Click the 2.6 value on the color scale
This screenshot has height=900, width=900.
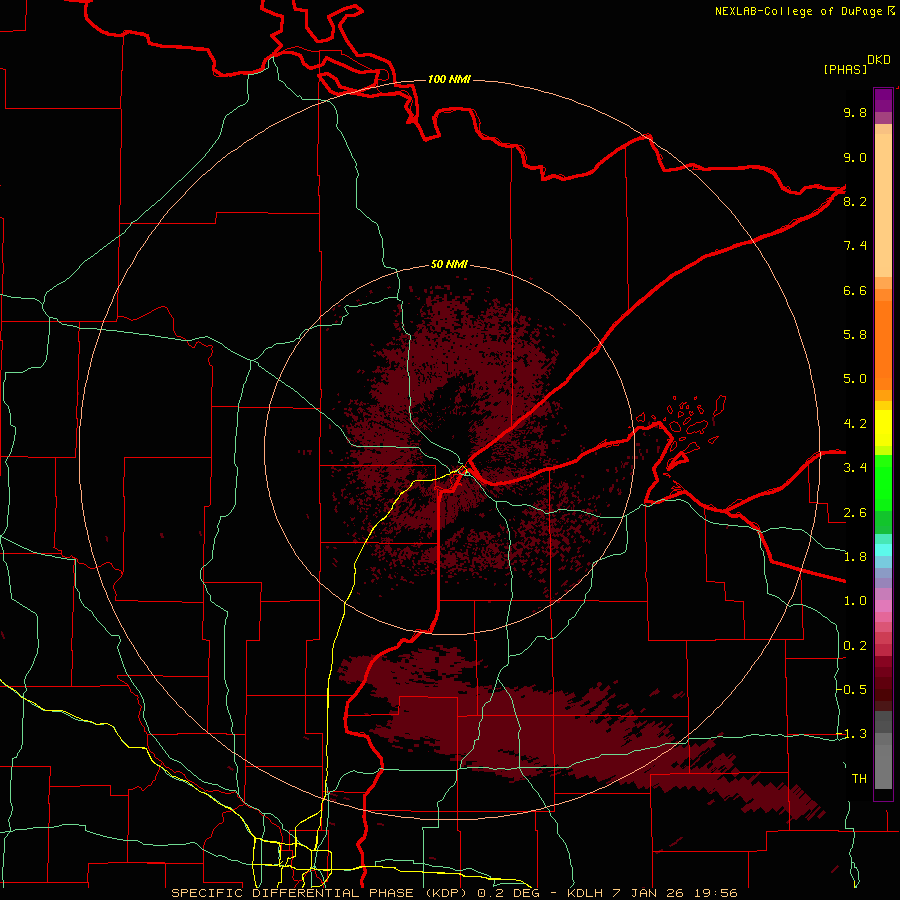[855, 513]
